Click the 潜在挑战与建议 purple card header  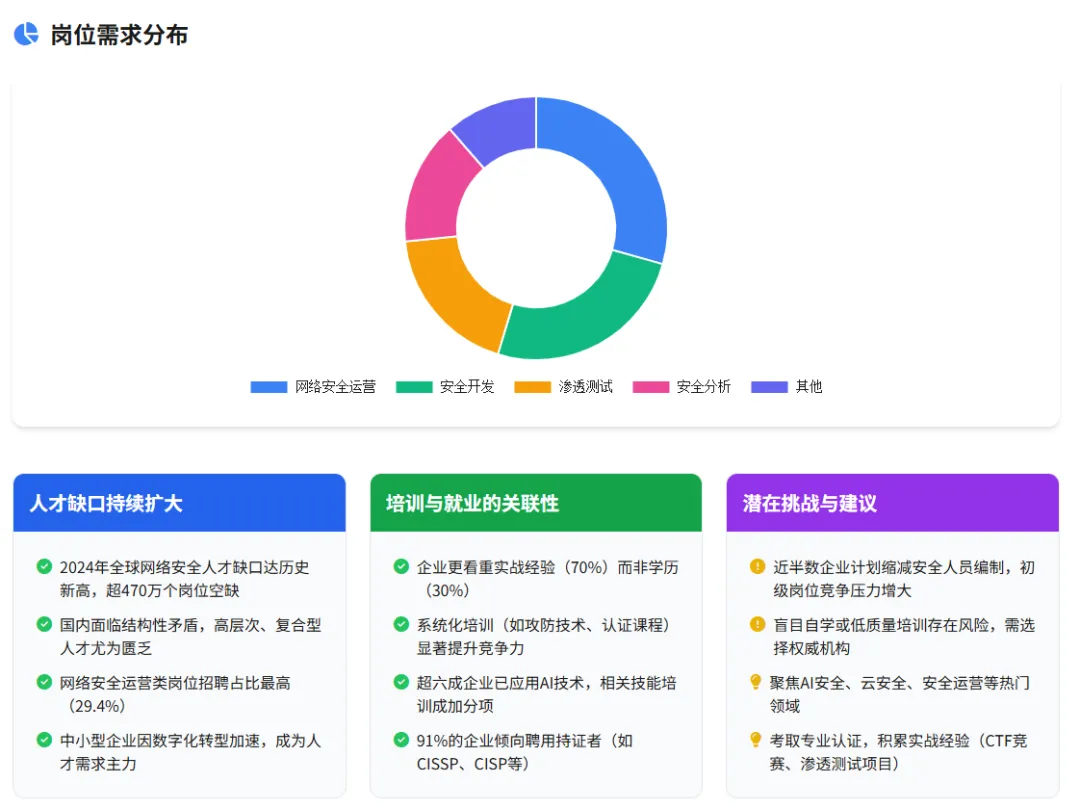tap(893, 503)
